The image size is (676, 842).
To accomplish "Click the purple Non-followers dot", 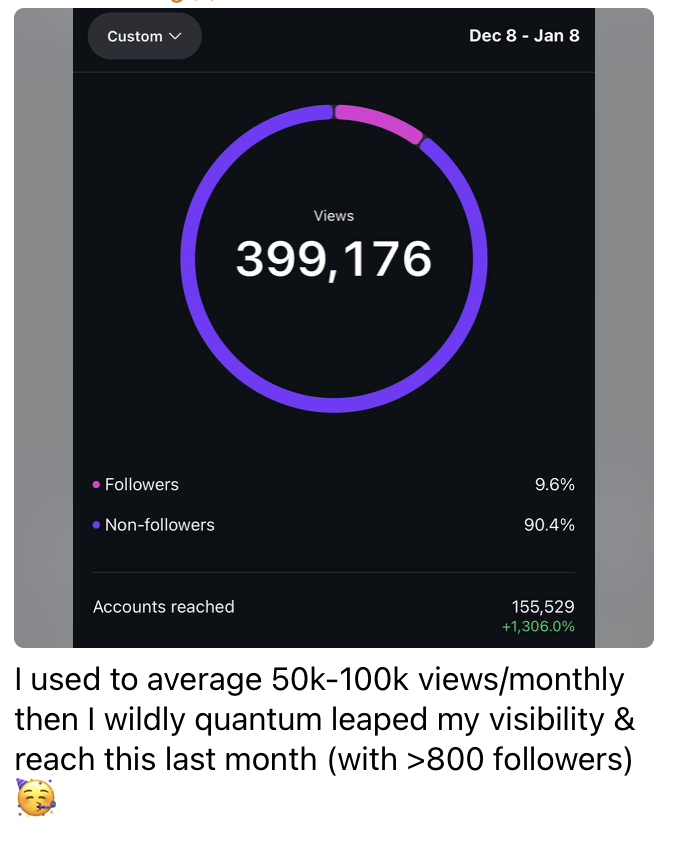I will 96,525.
